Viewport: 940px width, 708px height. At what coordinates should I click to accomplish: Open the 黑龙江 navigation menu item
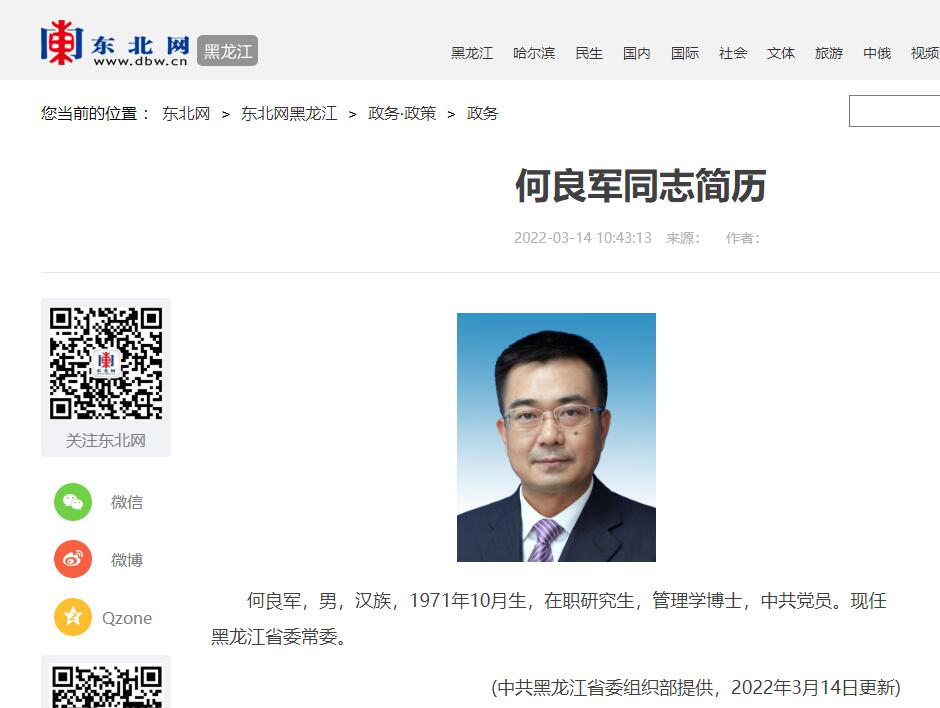coord(472,53)
